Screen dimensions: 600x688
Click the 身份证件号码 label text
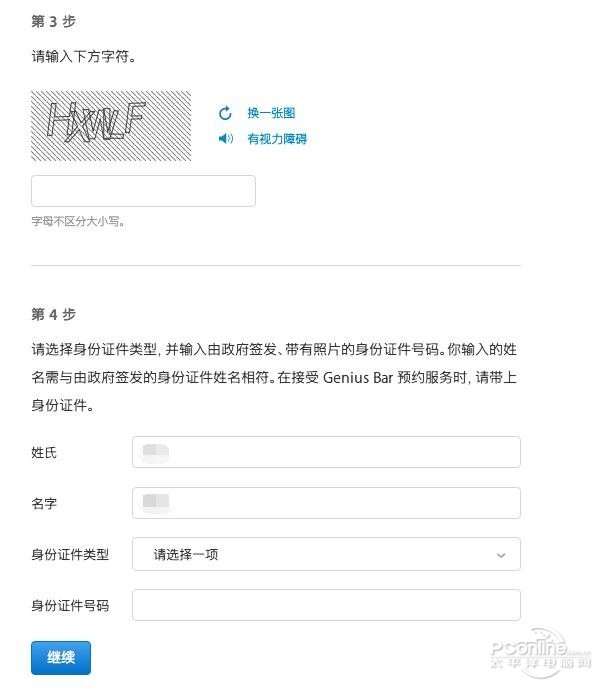click(x=70, y=606)
